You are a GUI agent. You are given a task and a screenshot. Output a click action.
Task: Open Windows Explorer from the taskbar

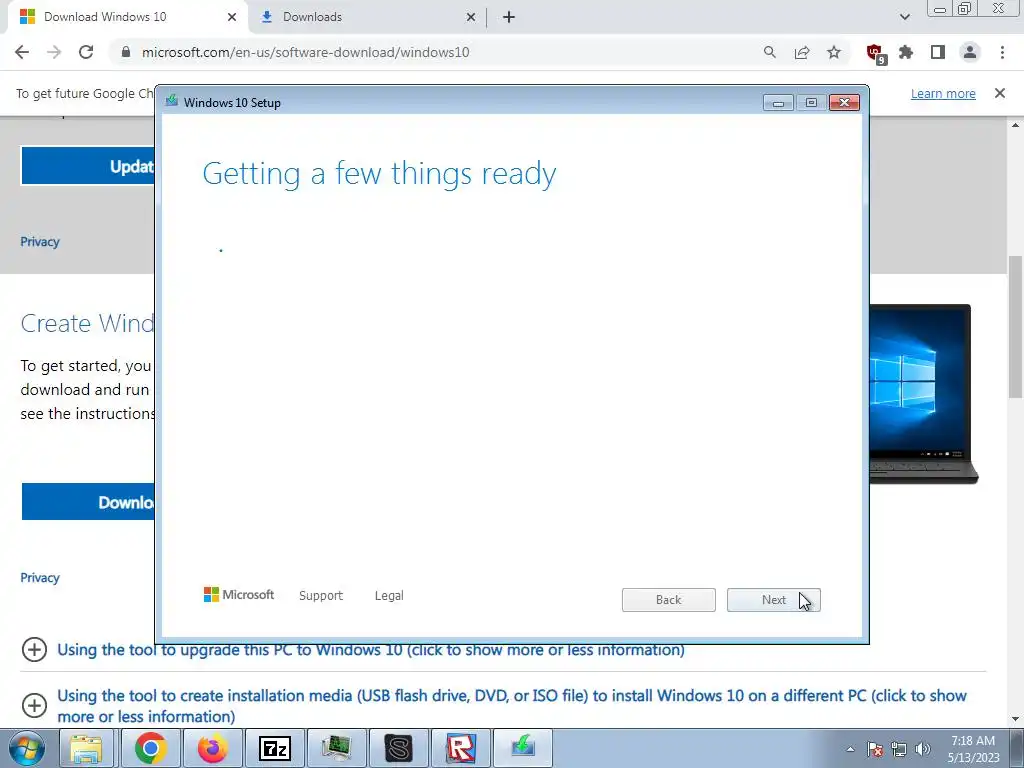tap(86, 748)
